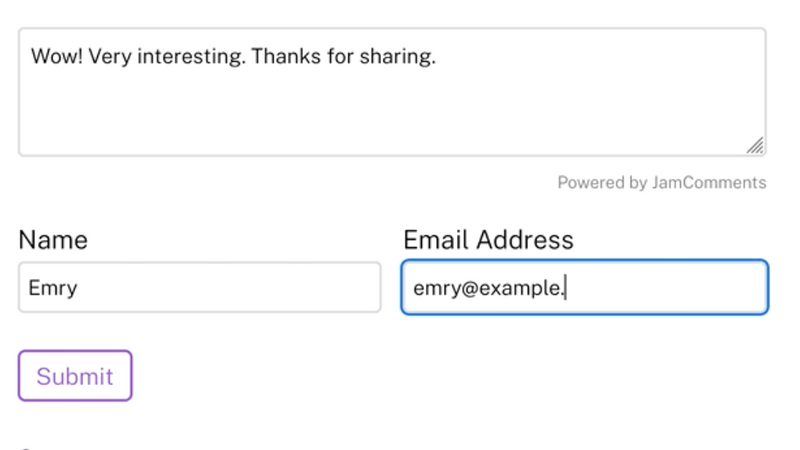Place cursor on "Emry" in Name field
The height and width of the screenshot is (450, 800).
[53, 288]
